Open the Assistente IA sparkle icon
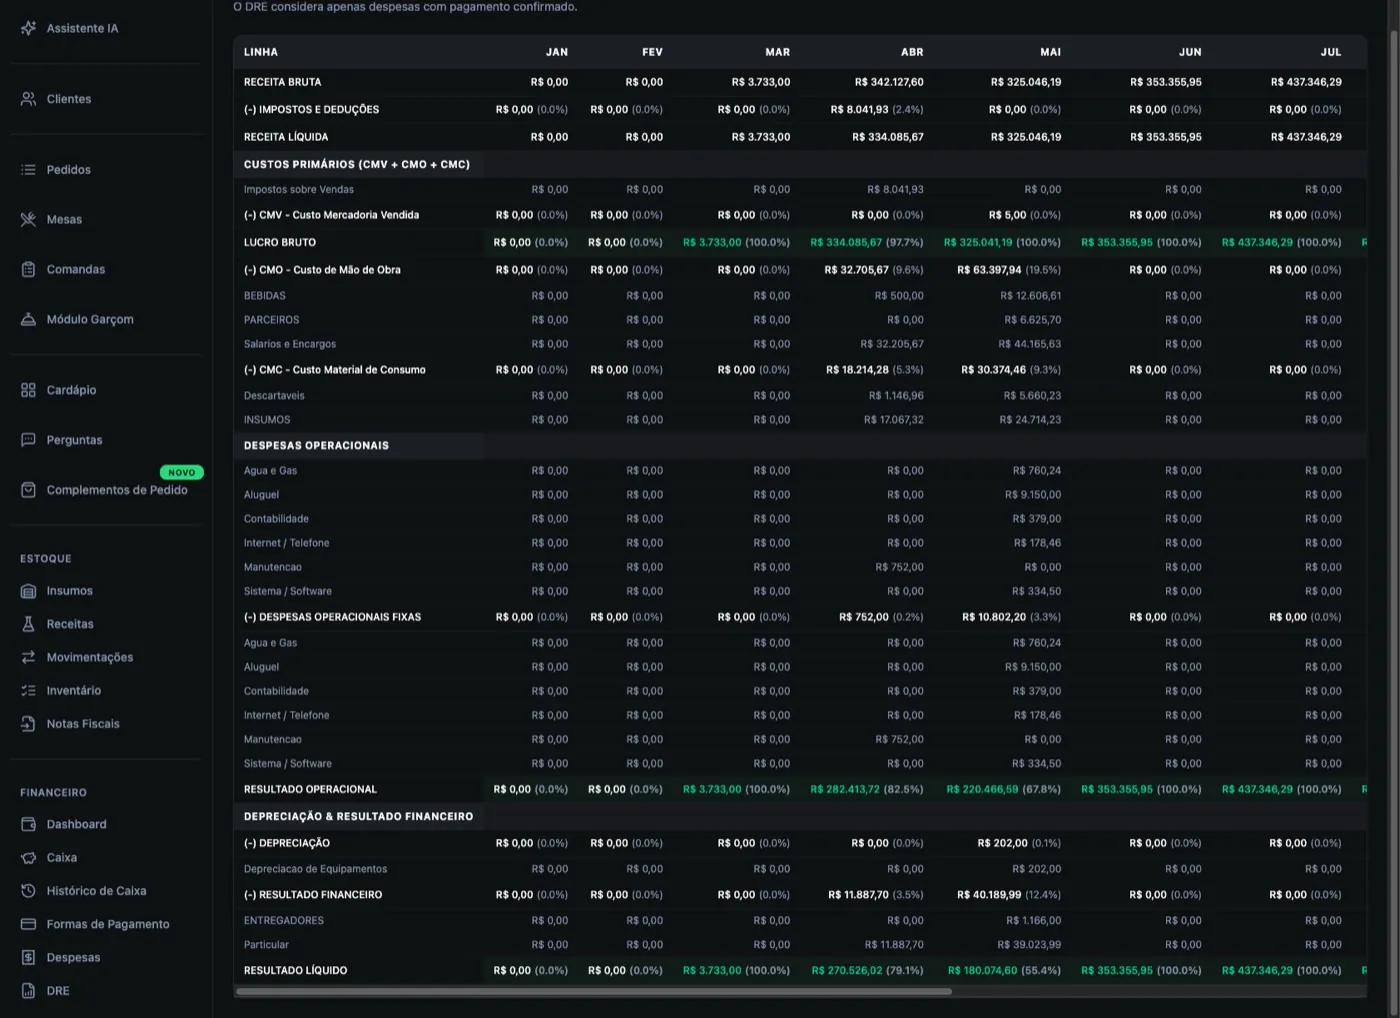1400x1018 pixels. [28, 28]
